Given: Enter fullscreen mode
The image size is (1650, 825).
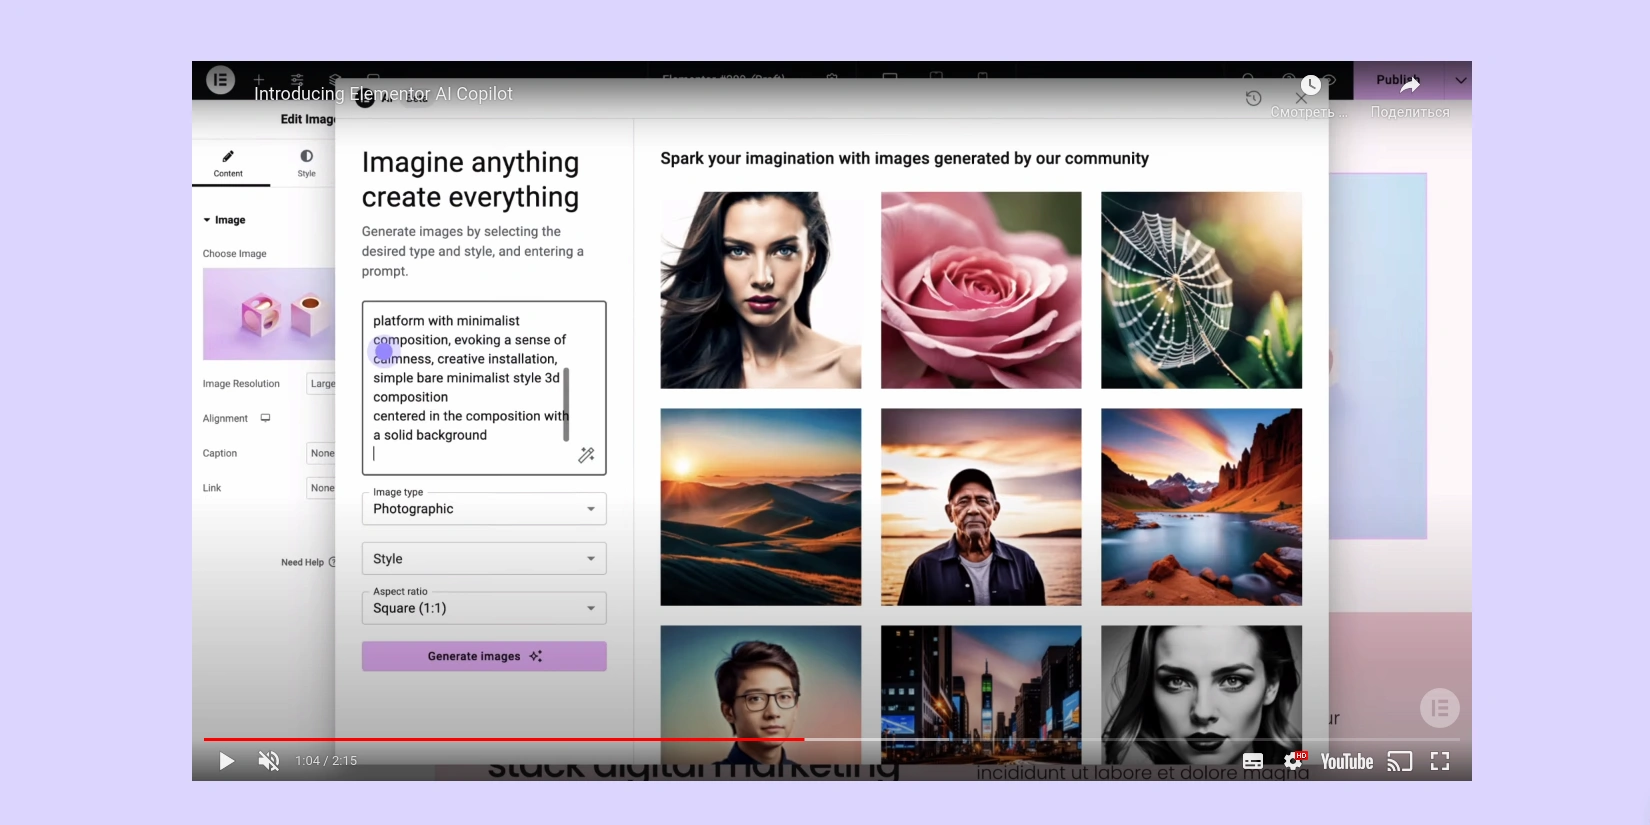Looking at the screenshot, I should click(x=1440, y=762).
